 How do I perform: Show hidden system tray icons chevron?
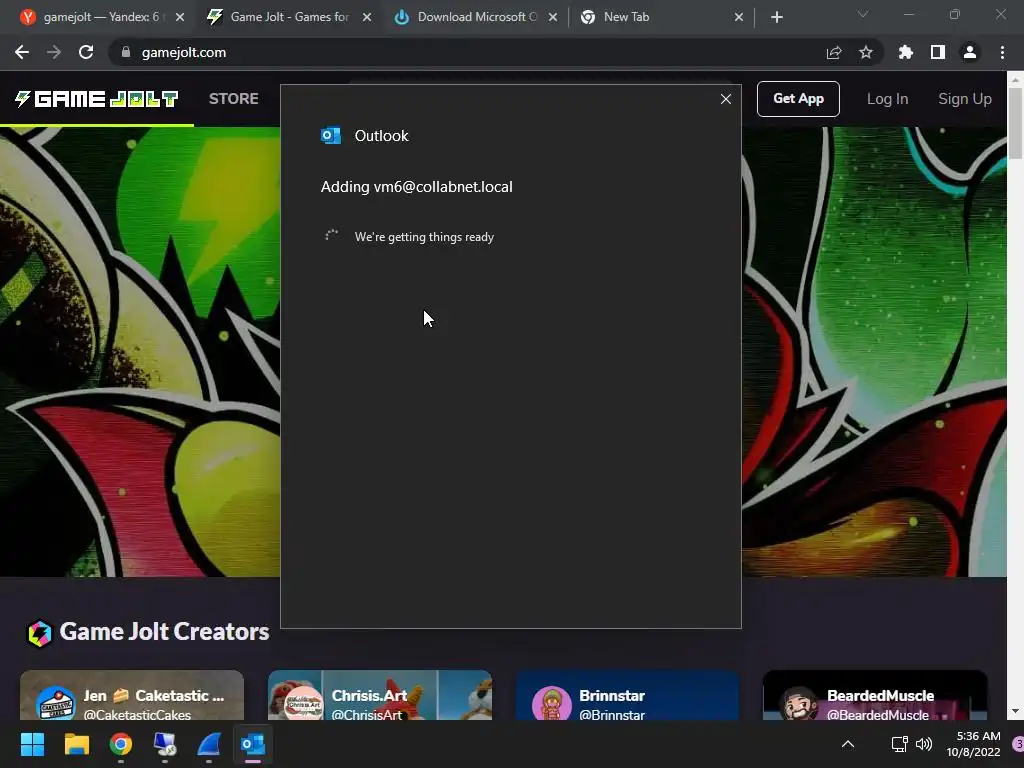click(x=848, y=744)
